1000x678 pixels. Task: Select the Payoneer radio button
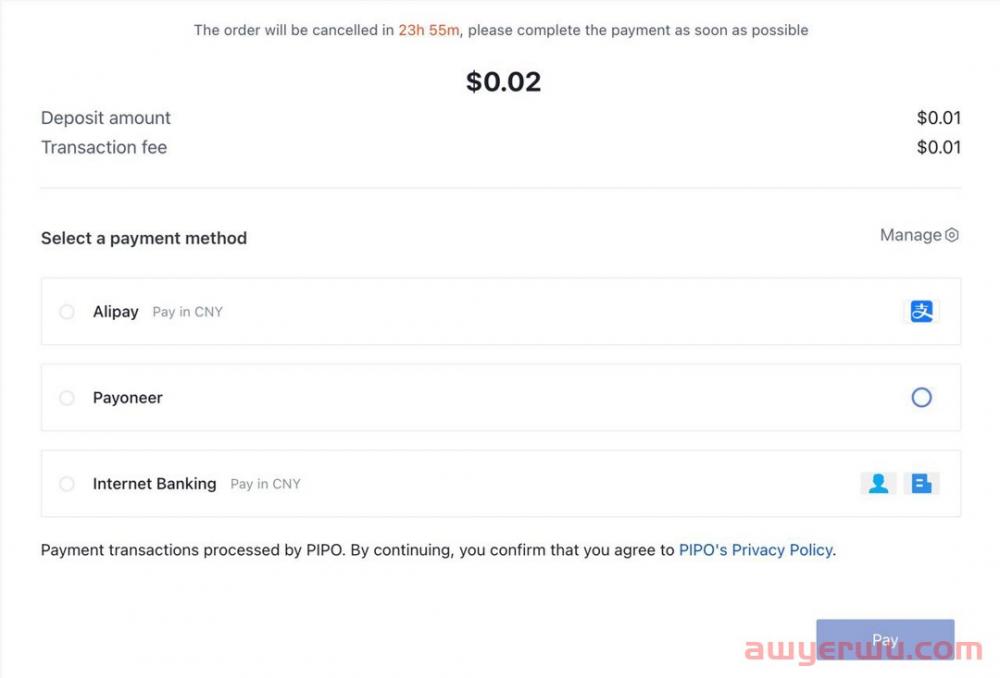click(67, 398)
